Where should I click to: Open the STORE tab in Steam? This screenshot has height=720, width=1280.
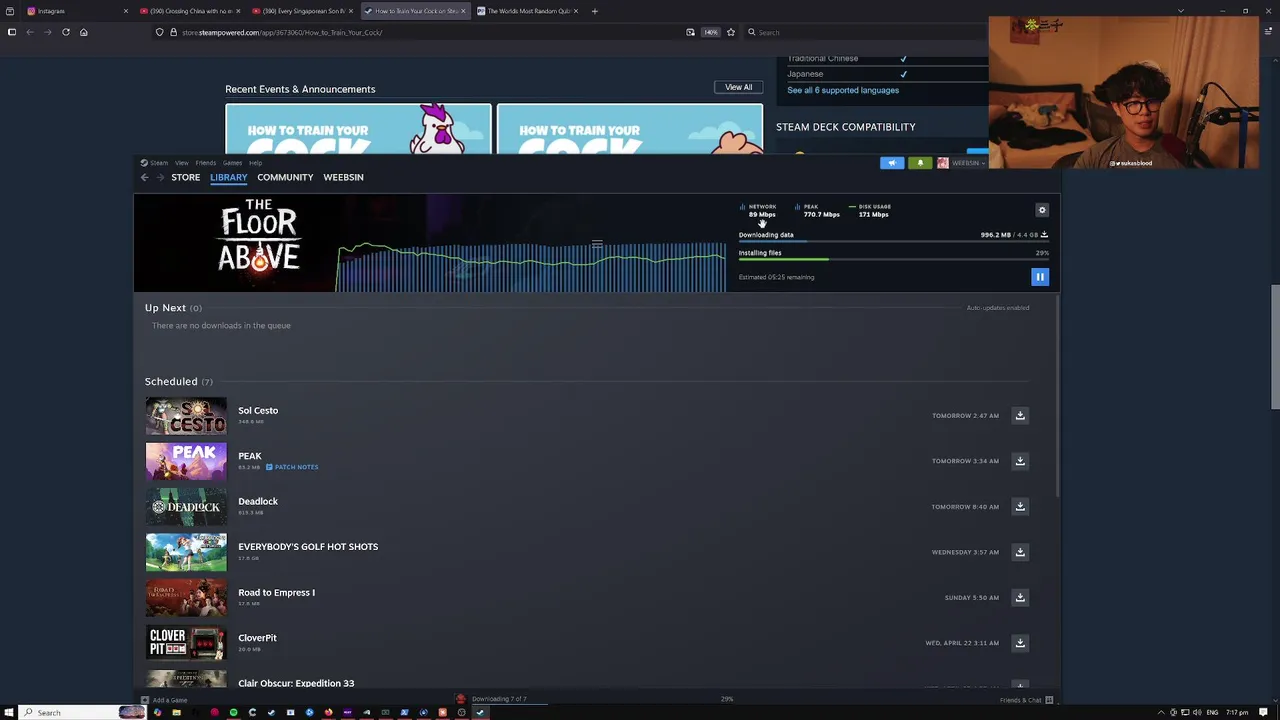pos(185,177)
